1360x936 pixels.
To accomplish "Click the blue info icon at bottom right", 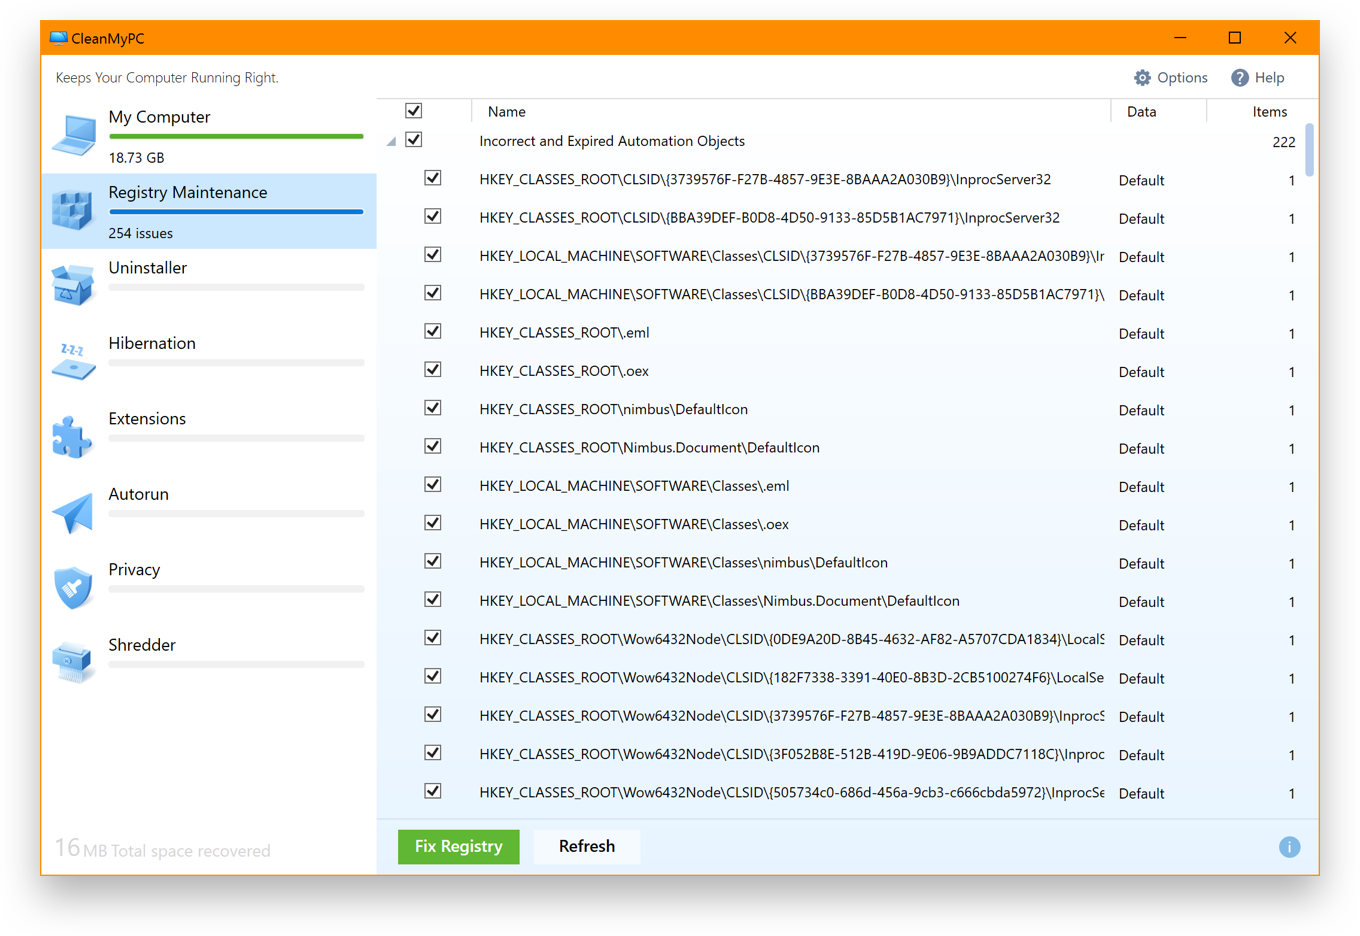I will 1289,847.
